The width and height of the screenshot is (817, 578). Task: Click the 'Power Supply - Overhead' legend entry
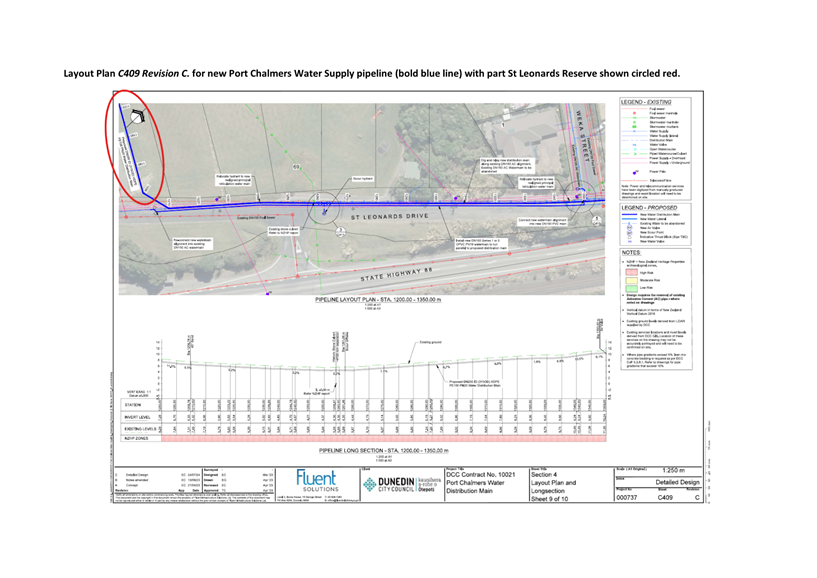click(x=667, y=158)
